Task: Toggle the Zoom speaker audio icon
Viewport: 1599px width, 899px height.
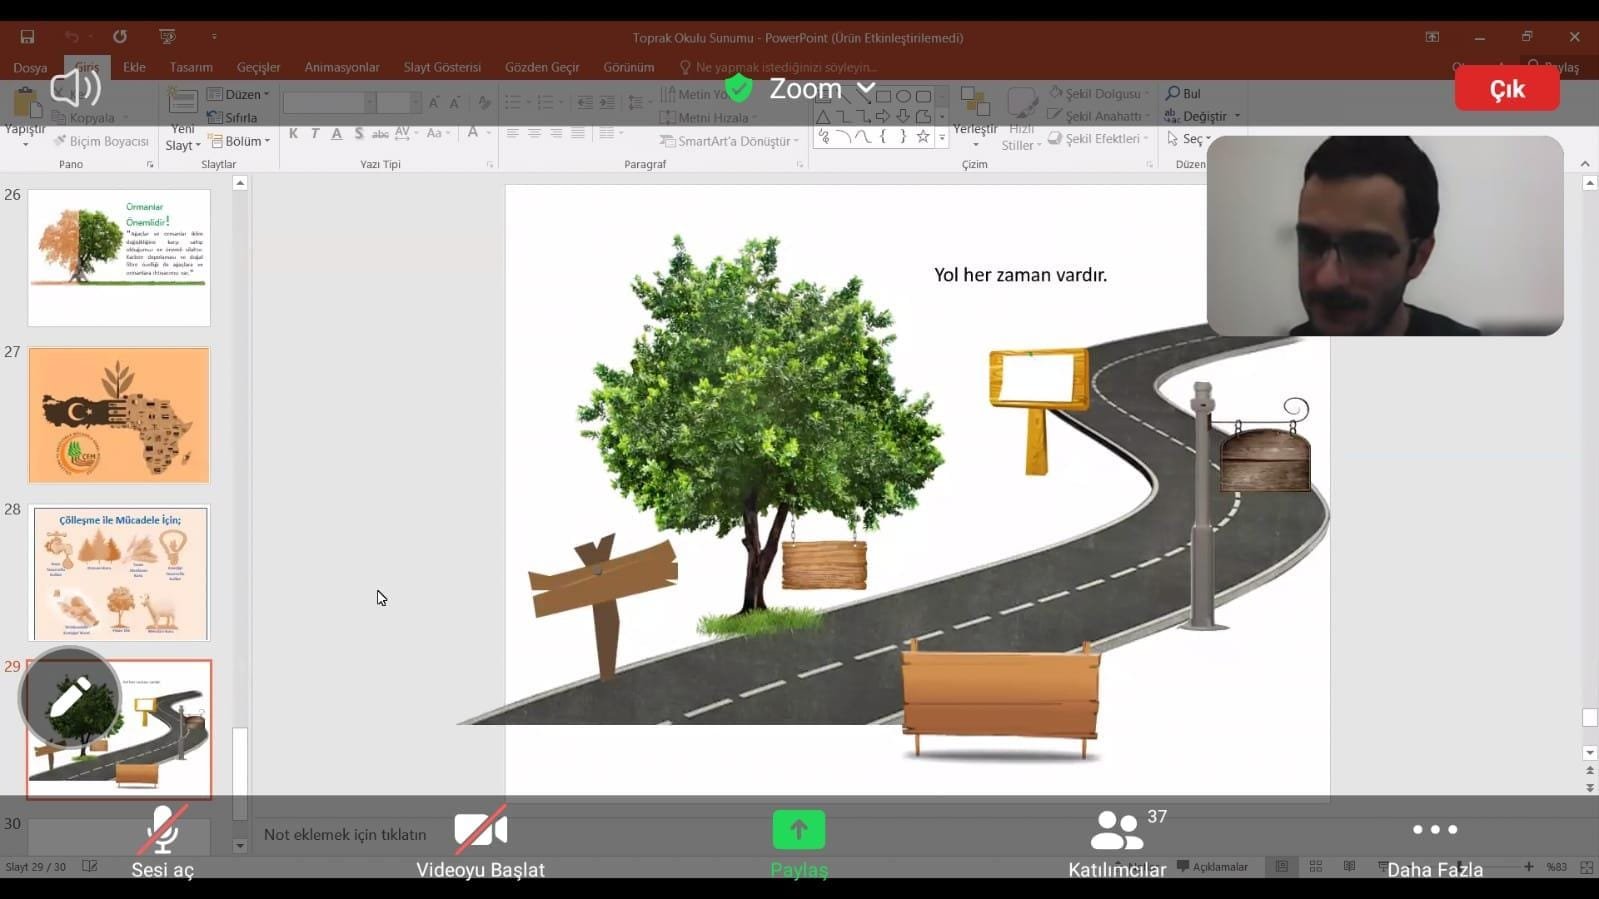Action: (76, 89)
